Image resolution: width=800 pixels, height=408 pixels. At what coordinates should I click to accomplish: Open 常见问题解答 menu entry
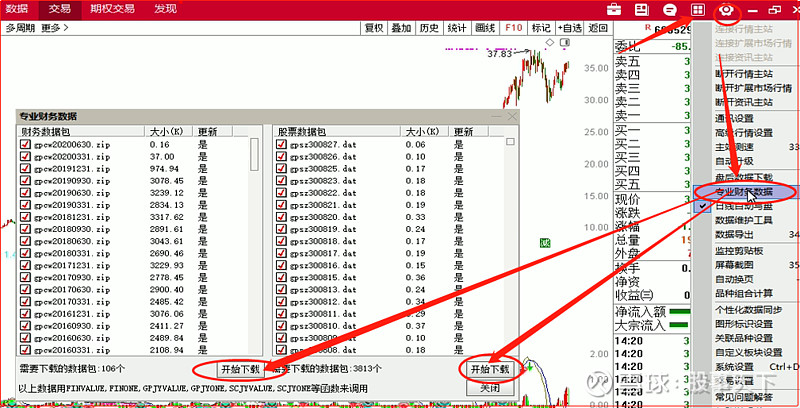point(744,397)
